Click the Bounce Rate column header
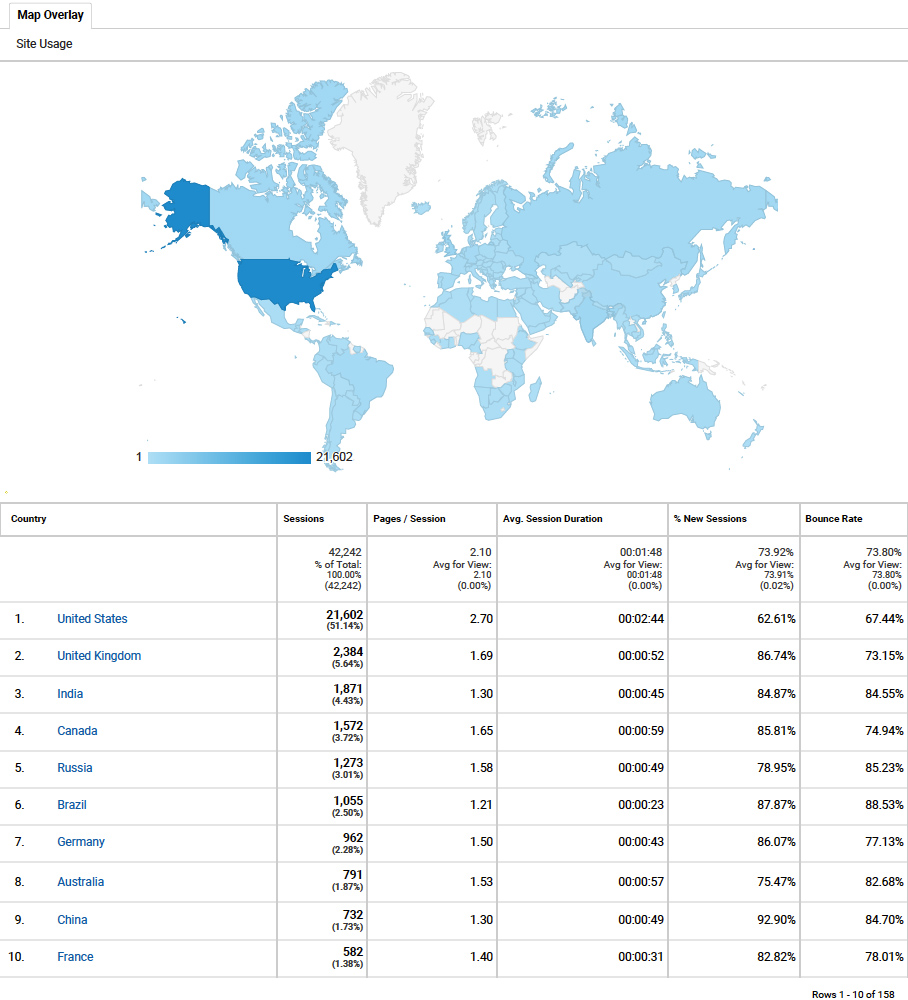The image size is (908, 1000). click(833, 519)
